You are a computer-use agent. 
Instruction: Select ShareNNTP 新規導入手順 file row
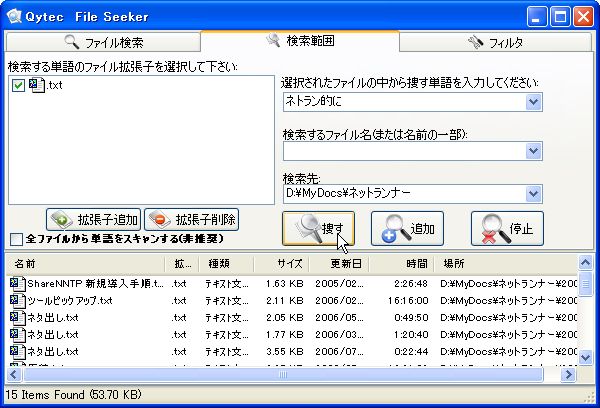292,284
